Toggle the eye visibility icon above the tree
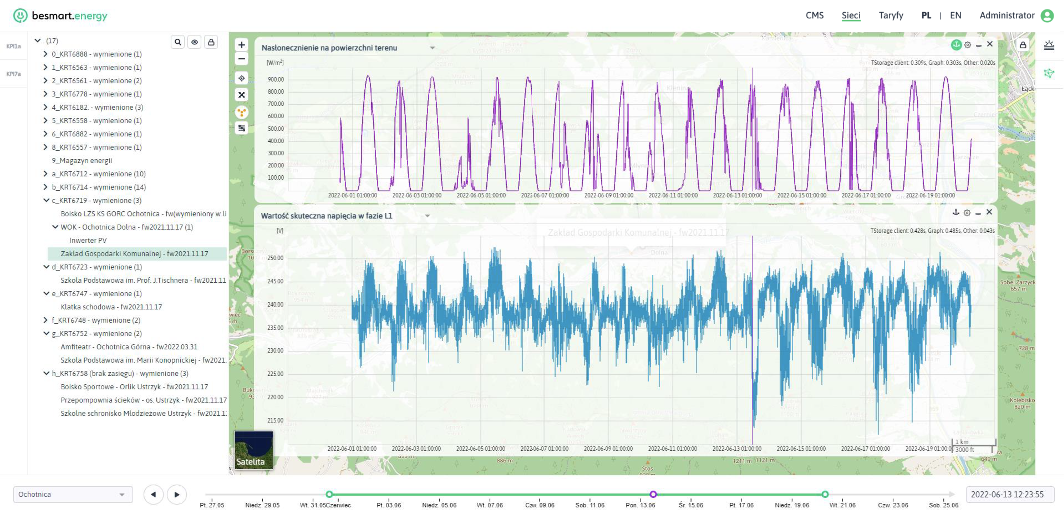This screenshot has width=1064, height=514. click(194, 42)
